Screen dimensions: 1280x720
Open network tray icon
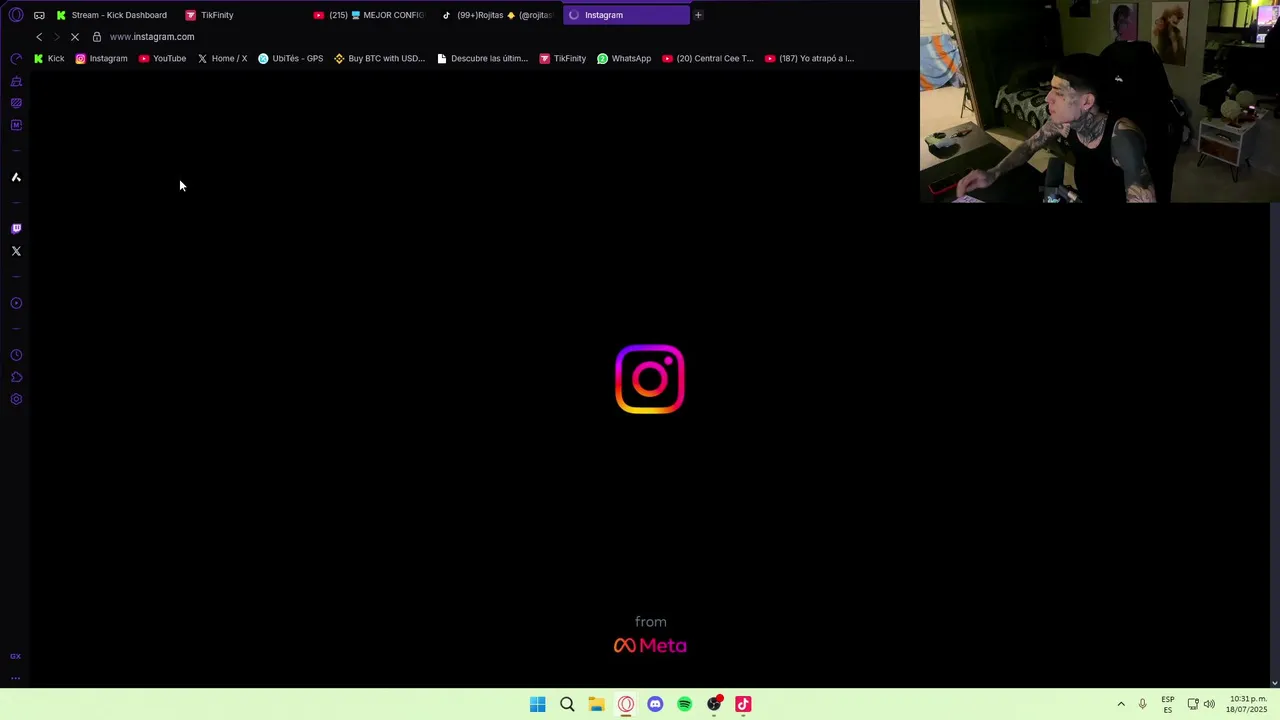point(1193,704)
